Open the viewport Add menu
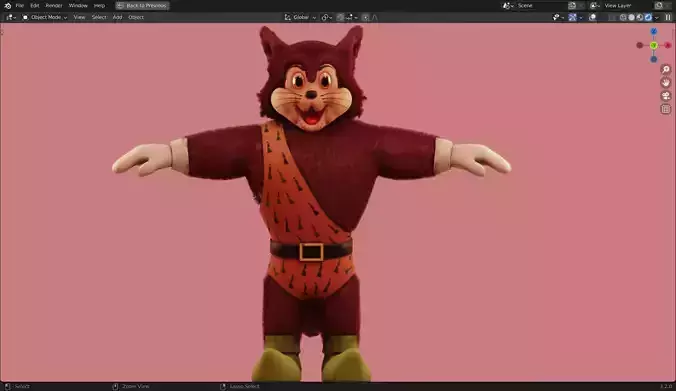676x391 pixels. (117, 17)
